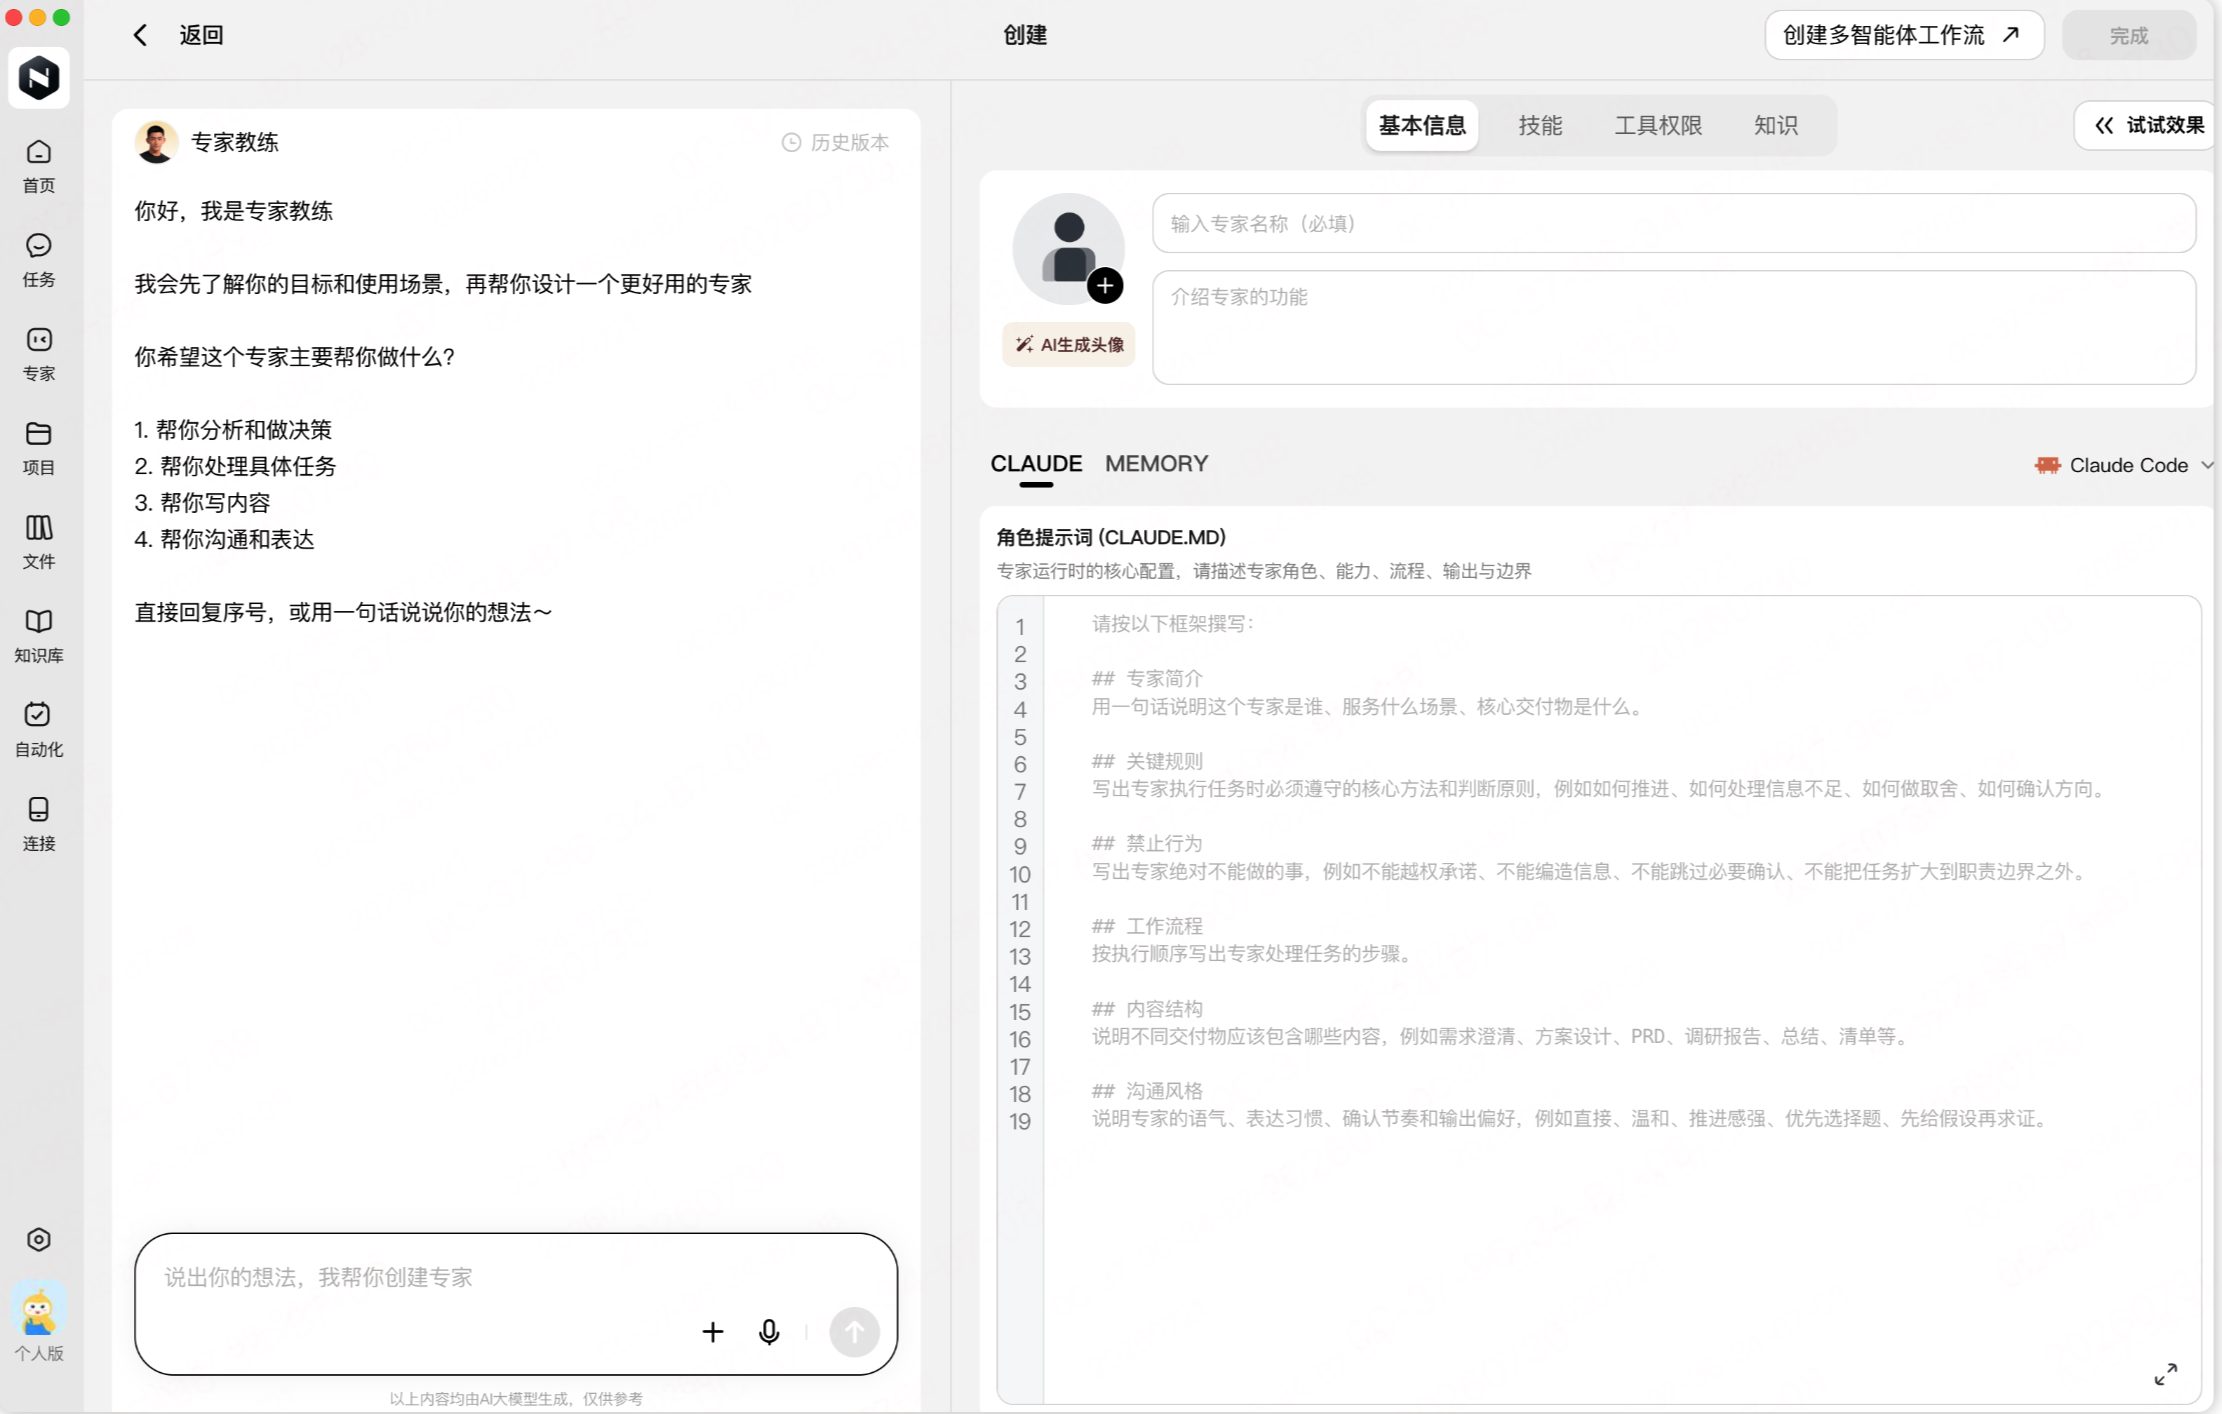This screenshot has height=1414, width=2222.
Task: Click the 返回 text label
Action: point(201,35)
